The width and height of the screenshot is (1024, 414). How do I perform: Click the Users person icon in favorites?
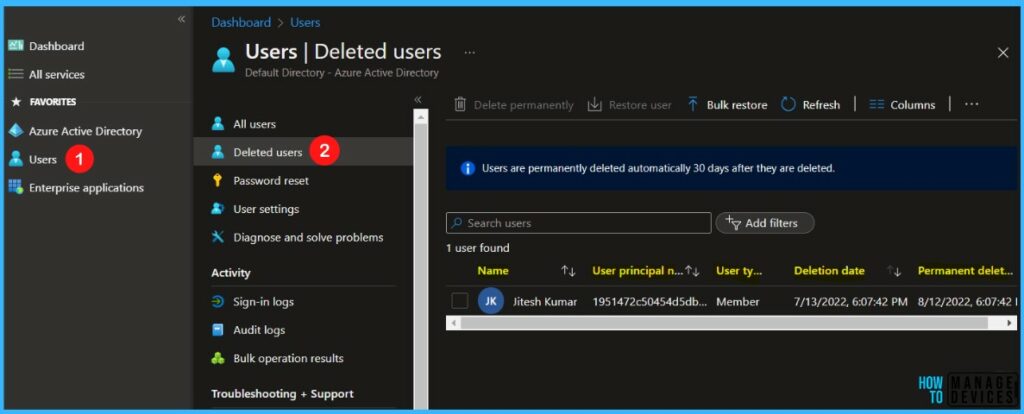click(16, 159)
